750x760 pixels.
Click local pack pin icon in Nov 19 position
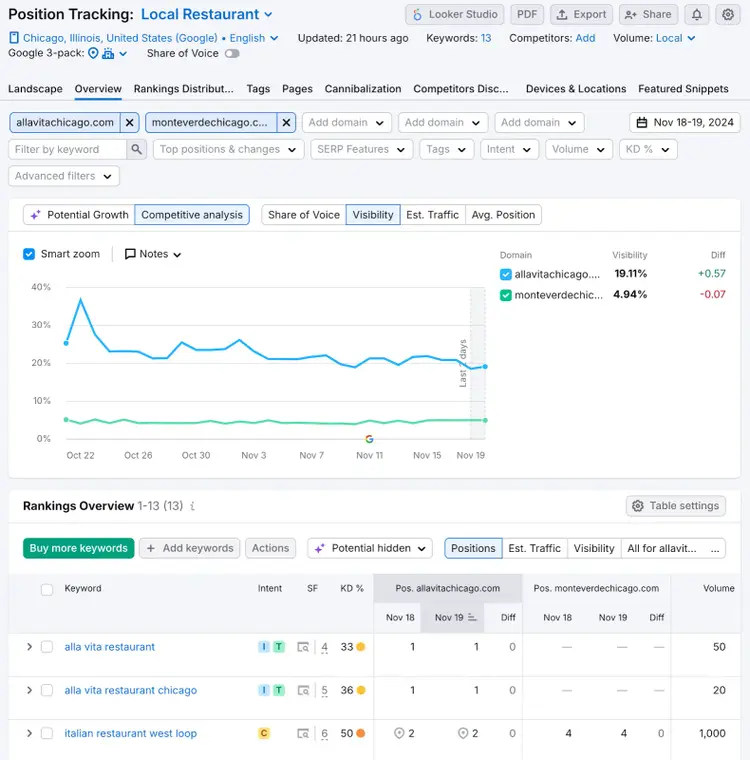[463, 733]
